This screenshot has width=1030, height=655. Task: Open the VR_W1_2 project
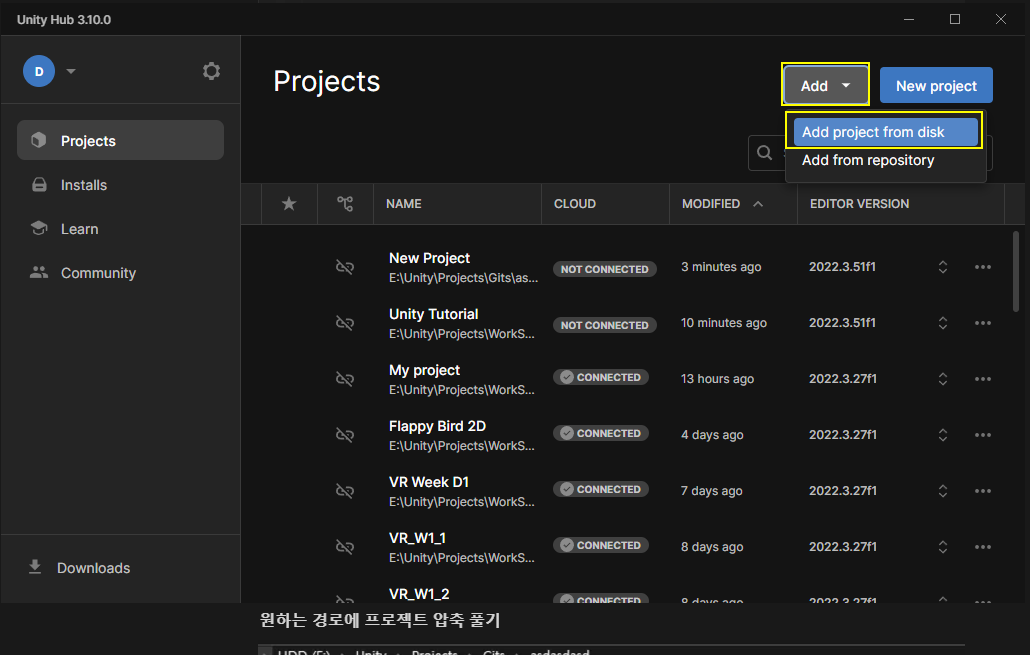pos(419,594)
